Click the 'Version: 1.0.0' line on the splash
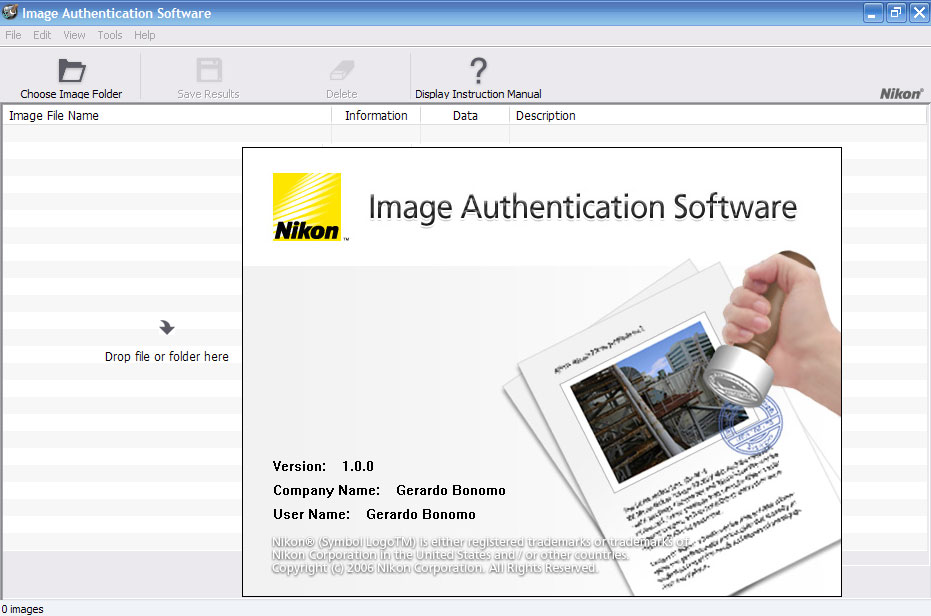Viewport: 931px width, 616px height. pos(323,466)
